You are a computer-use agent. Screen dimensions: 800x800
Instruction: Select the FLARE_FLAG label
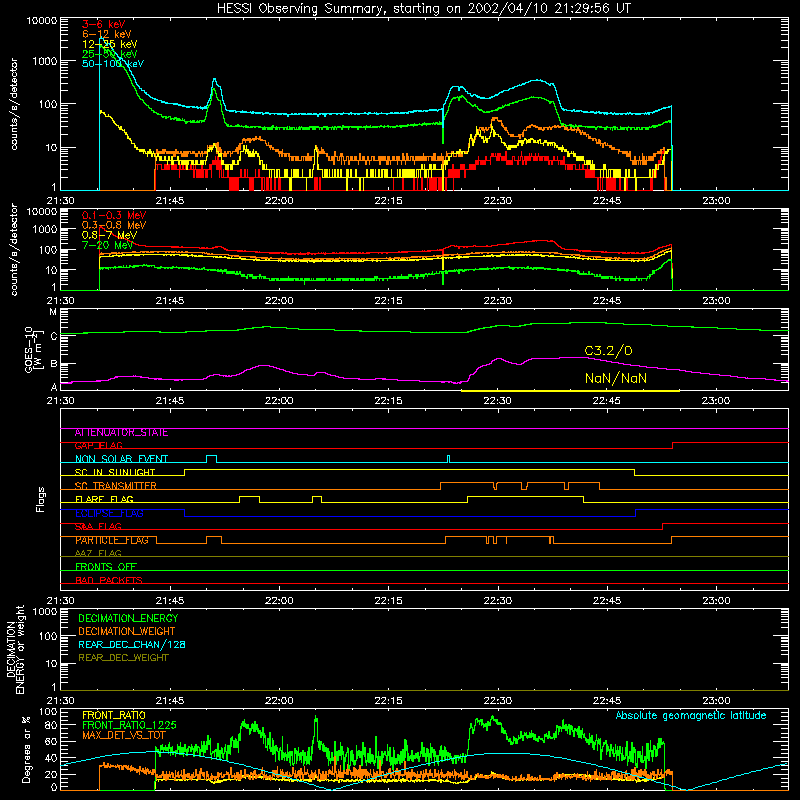coord(104,499)
